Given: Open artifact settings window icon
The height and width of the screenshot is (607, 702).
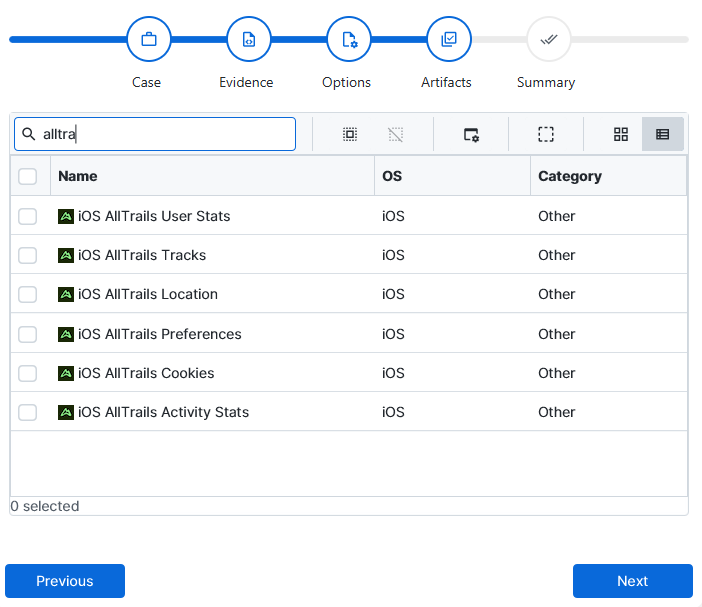Looking at the screenshot, I should pyautogui.click(x=471, y=134).
